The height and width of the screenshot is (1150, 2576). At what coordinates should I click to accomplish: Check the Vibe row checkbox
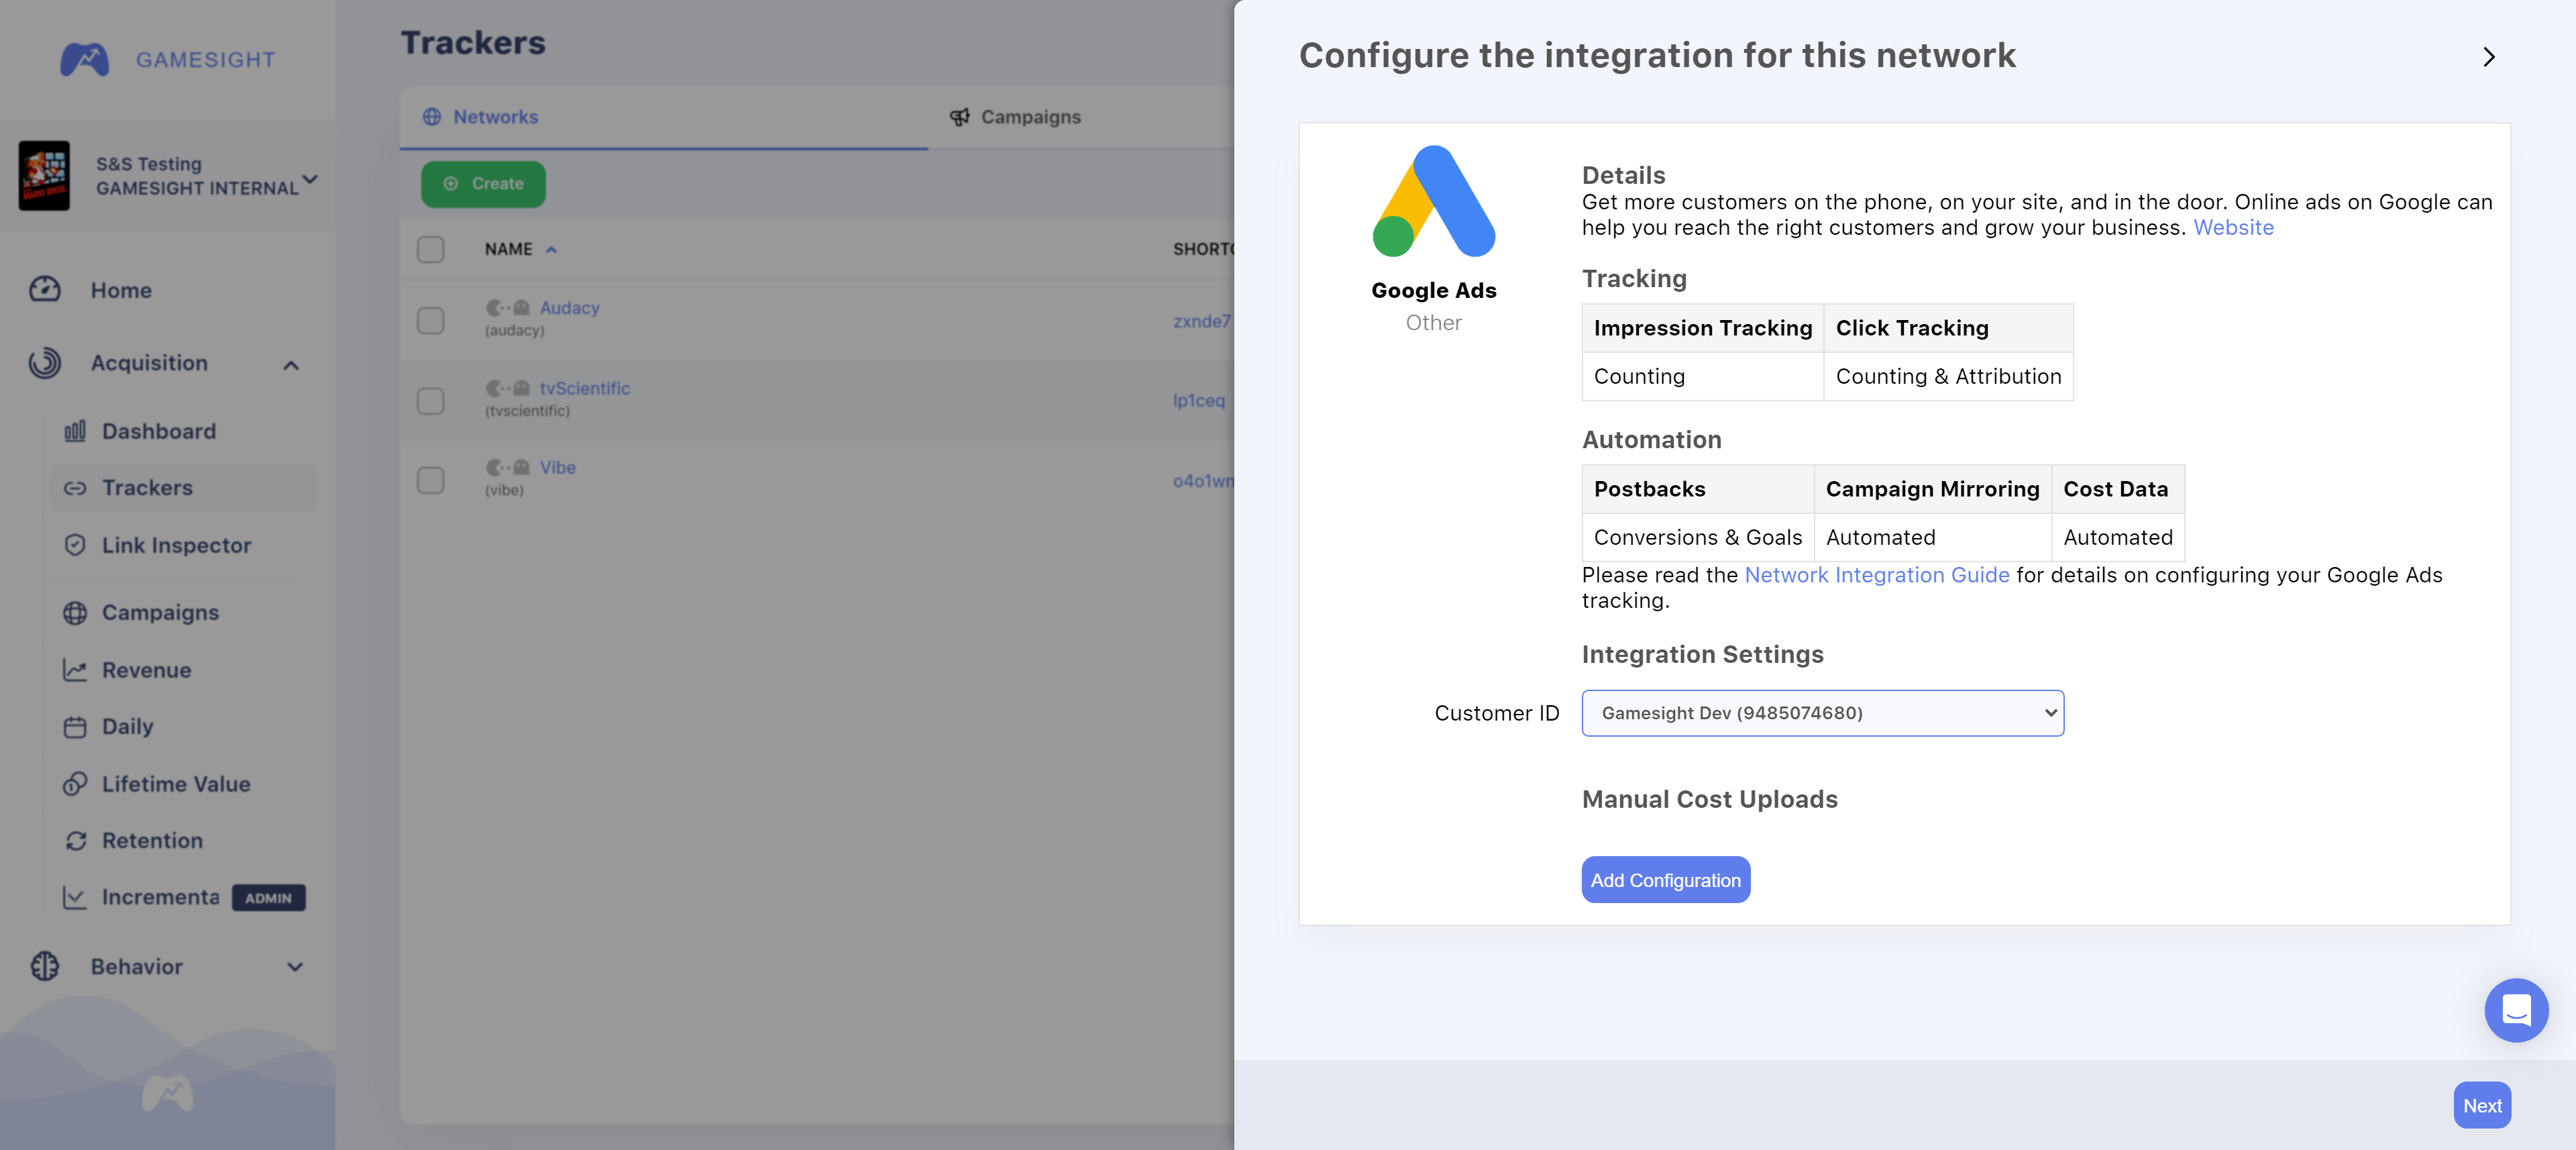430,480
